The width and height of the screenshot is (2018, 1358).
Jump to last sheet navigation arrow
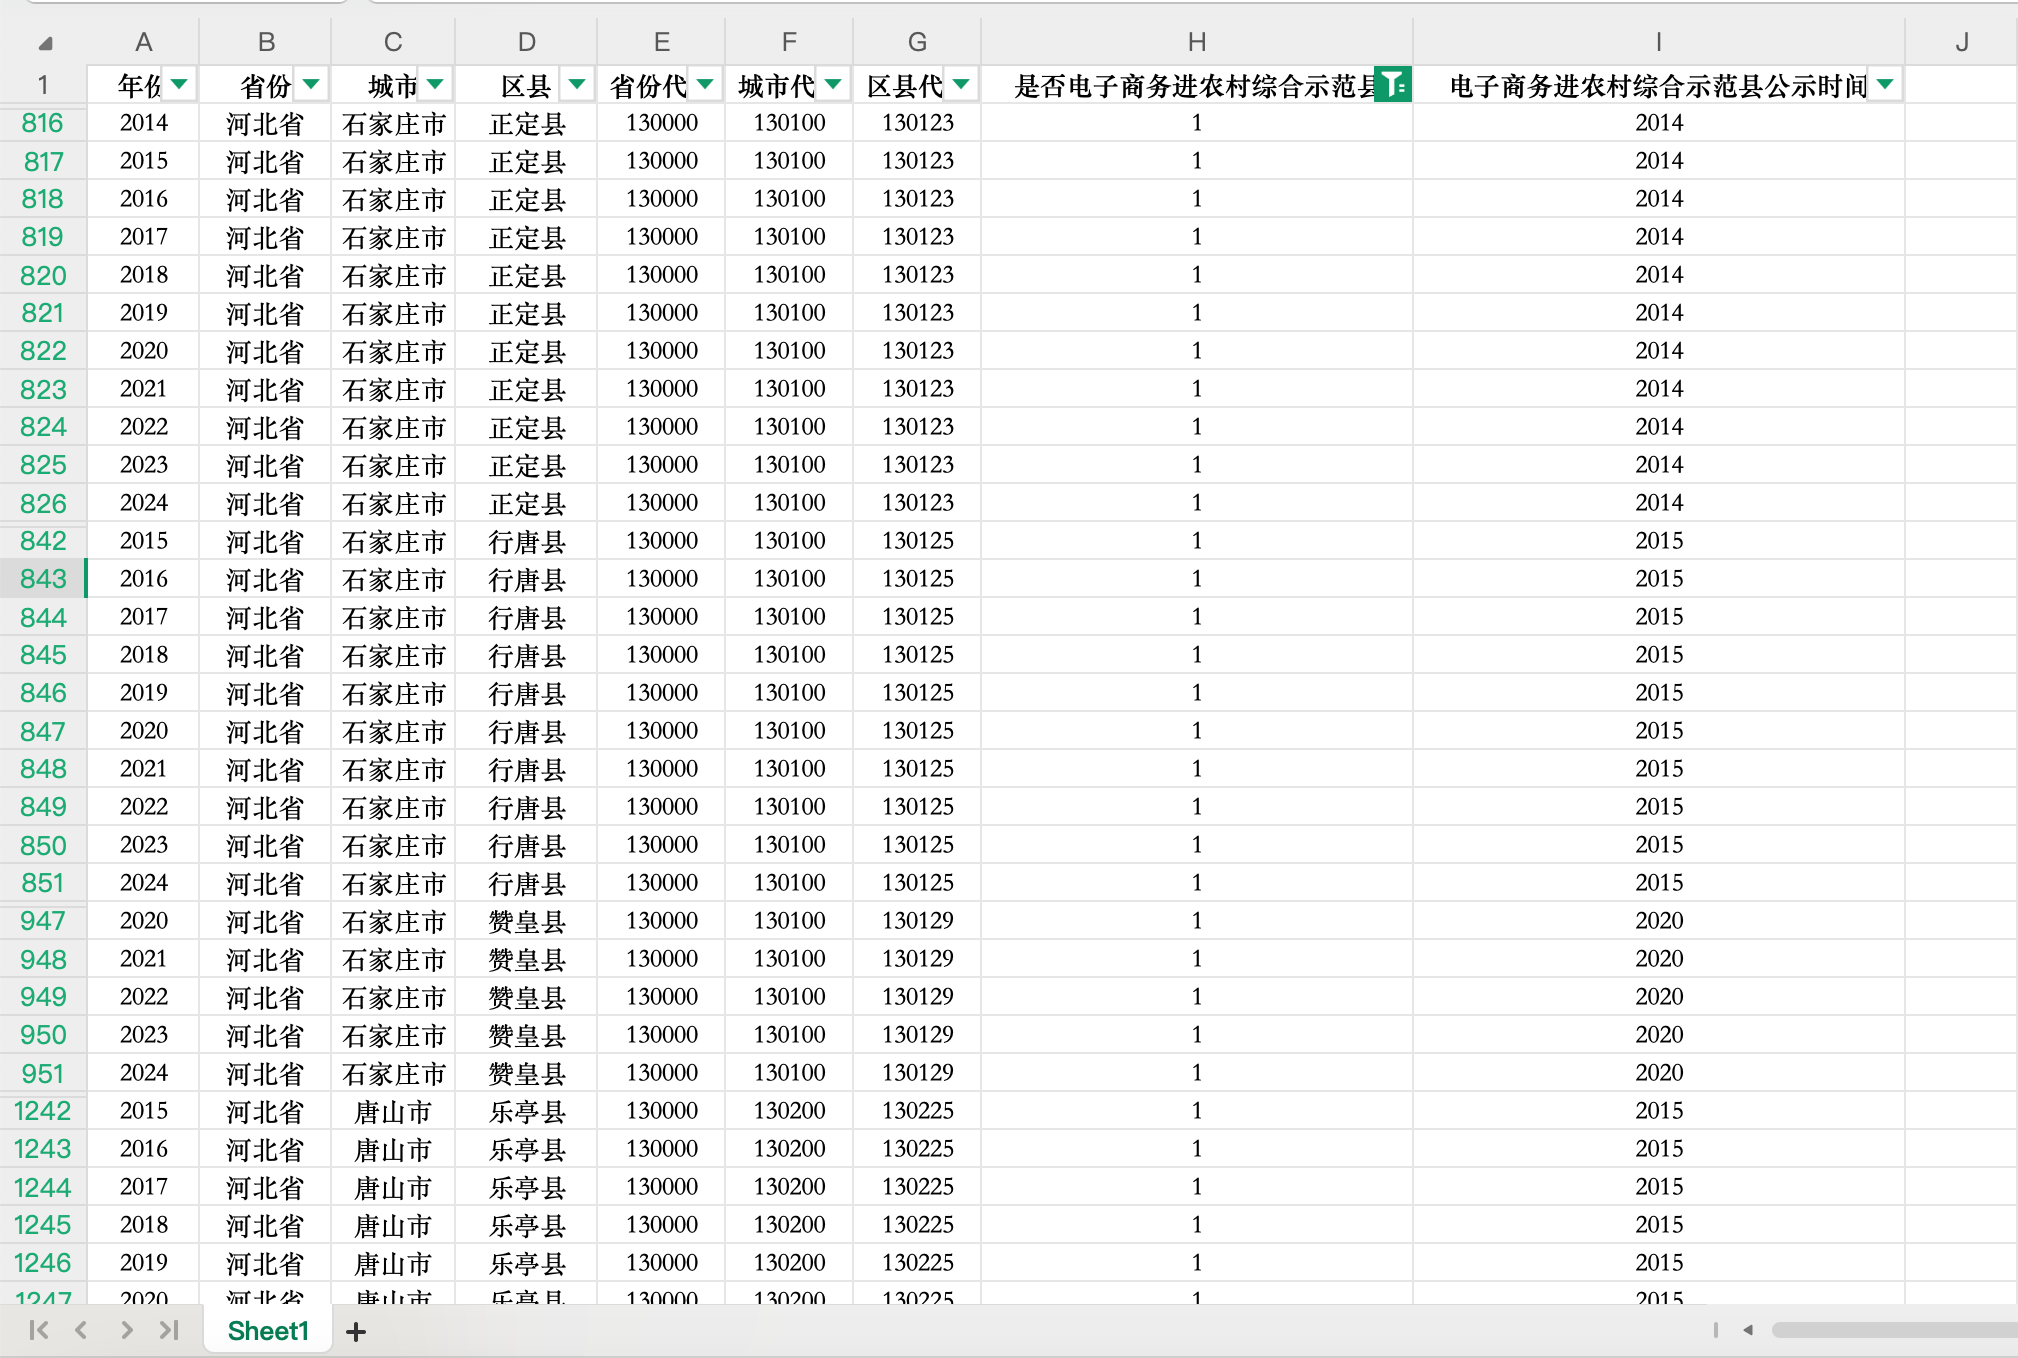pos(169,1330)
